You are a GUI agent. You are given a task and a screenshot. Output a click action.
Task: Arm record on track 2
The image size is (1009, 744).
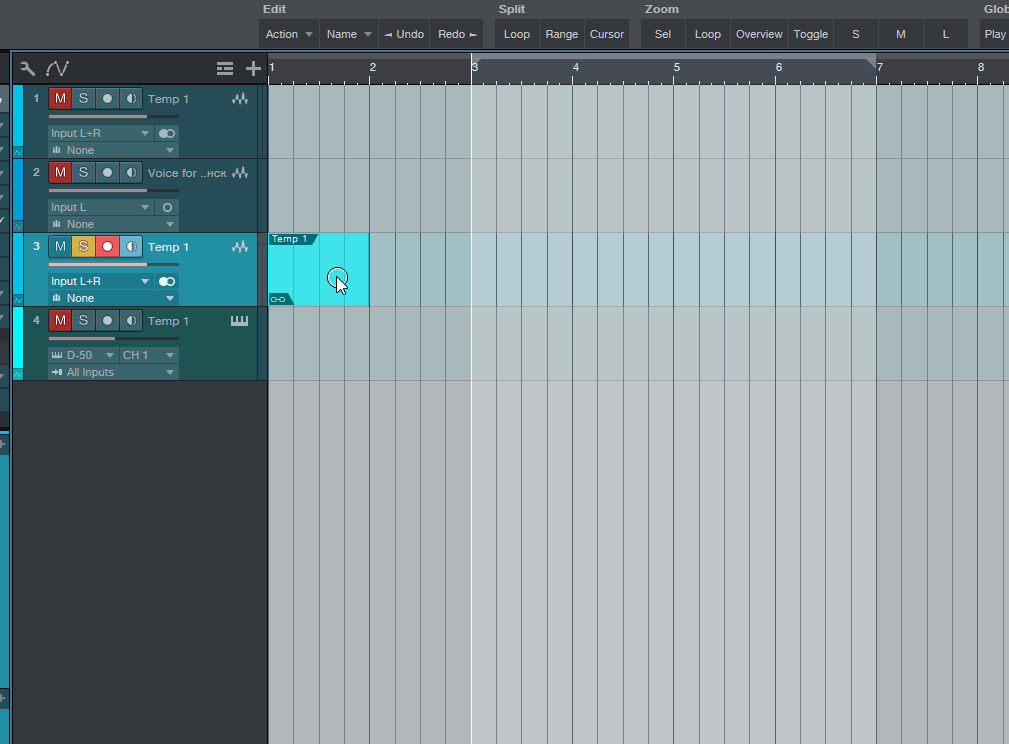coord(107,172)
